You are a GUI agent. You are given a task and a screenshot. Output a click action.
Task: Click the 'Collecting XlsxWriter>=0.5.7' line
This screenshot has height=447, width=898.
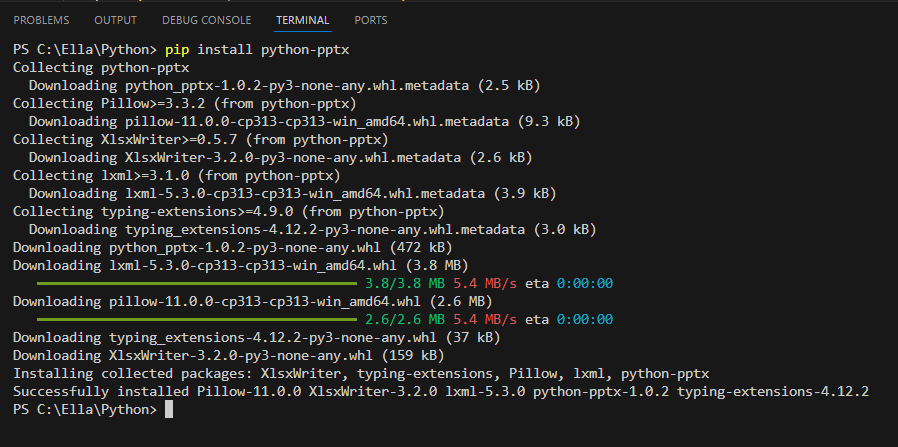(x=200, y=140)
